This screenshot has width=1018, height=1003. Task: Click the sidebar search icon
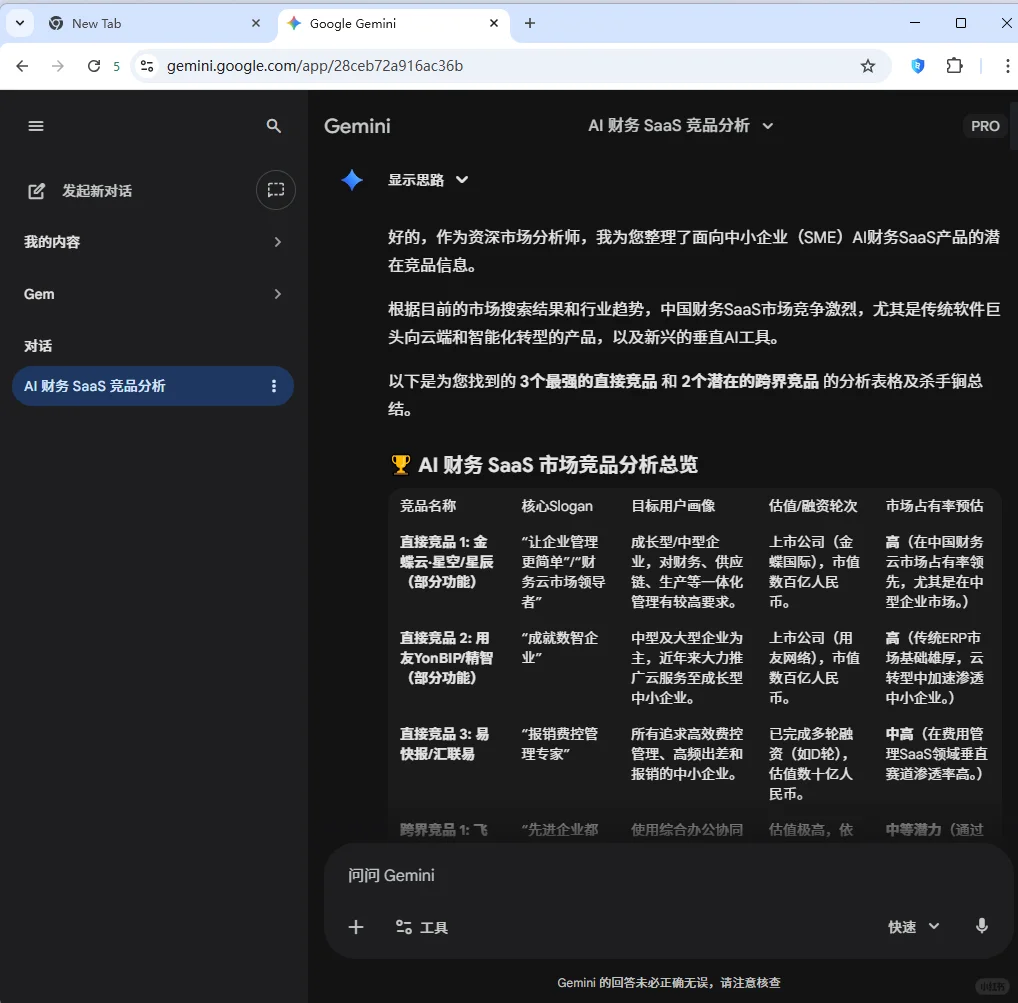pos(273,126)
